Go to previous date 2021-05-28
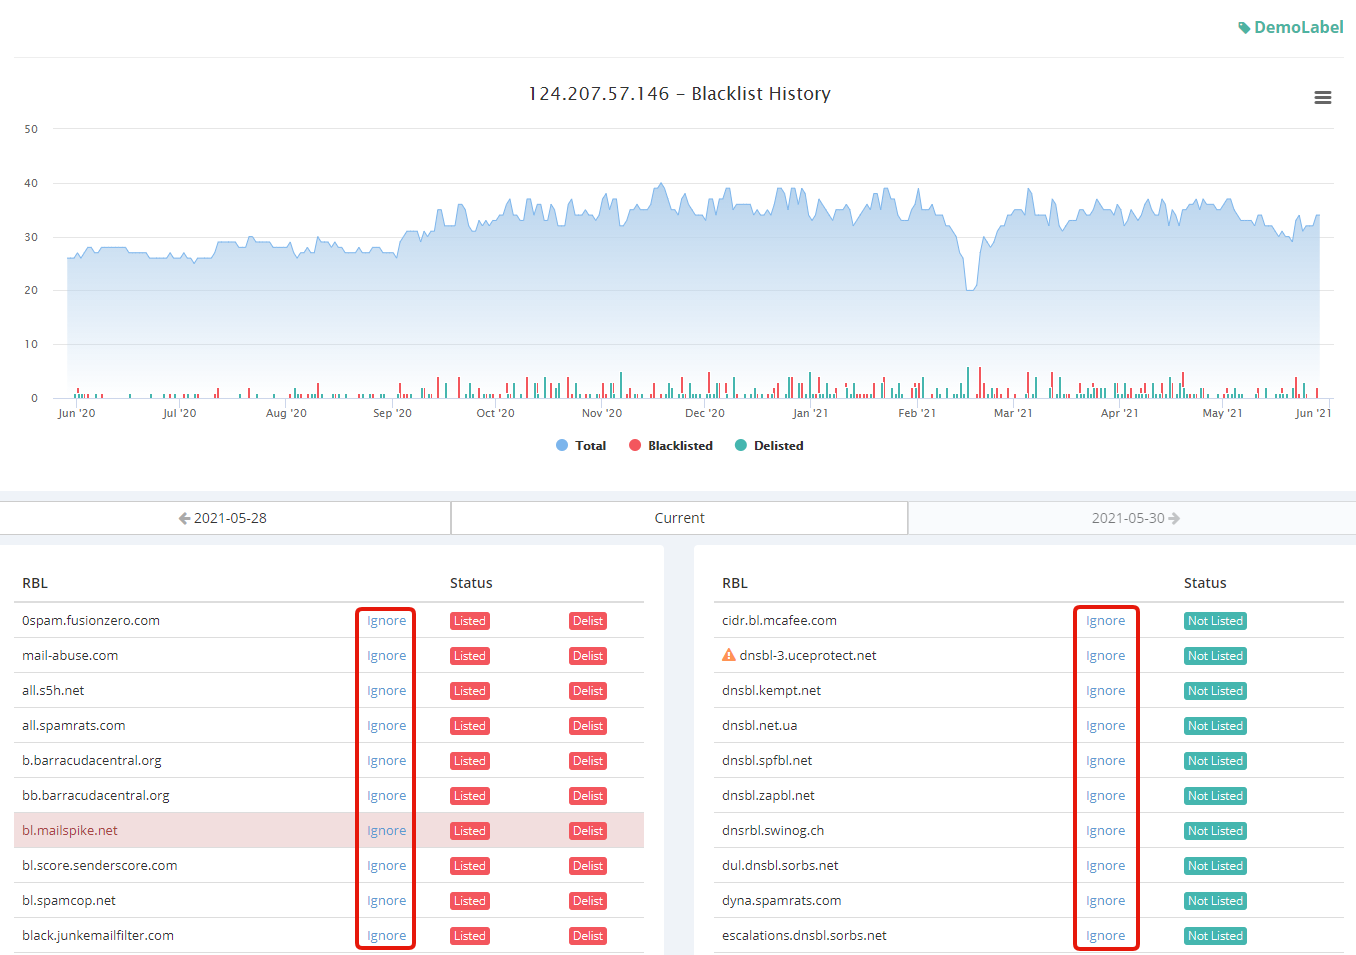The image size is (1356, 955). 229,518
